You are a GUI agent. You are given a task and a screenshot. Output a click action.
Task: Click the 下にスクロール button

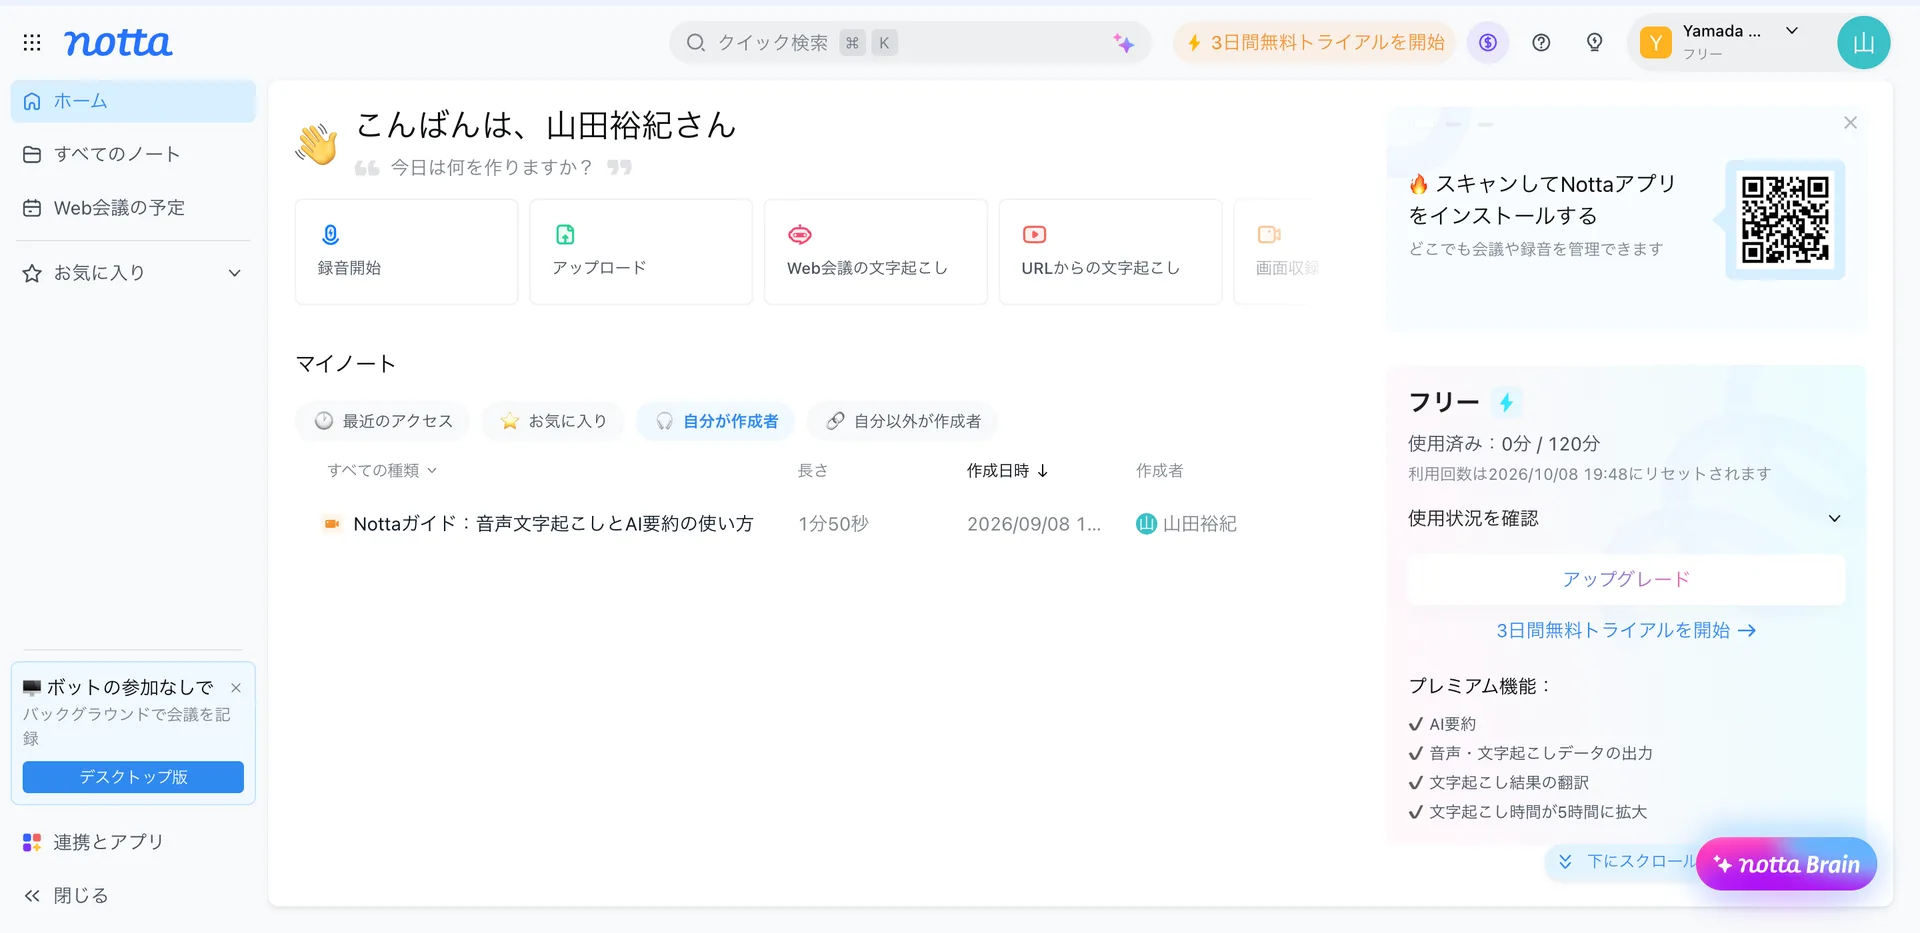(1627, 861)
